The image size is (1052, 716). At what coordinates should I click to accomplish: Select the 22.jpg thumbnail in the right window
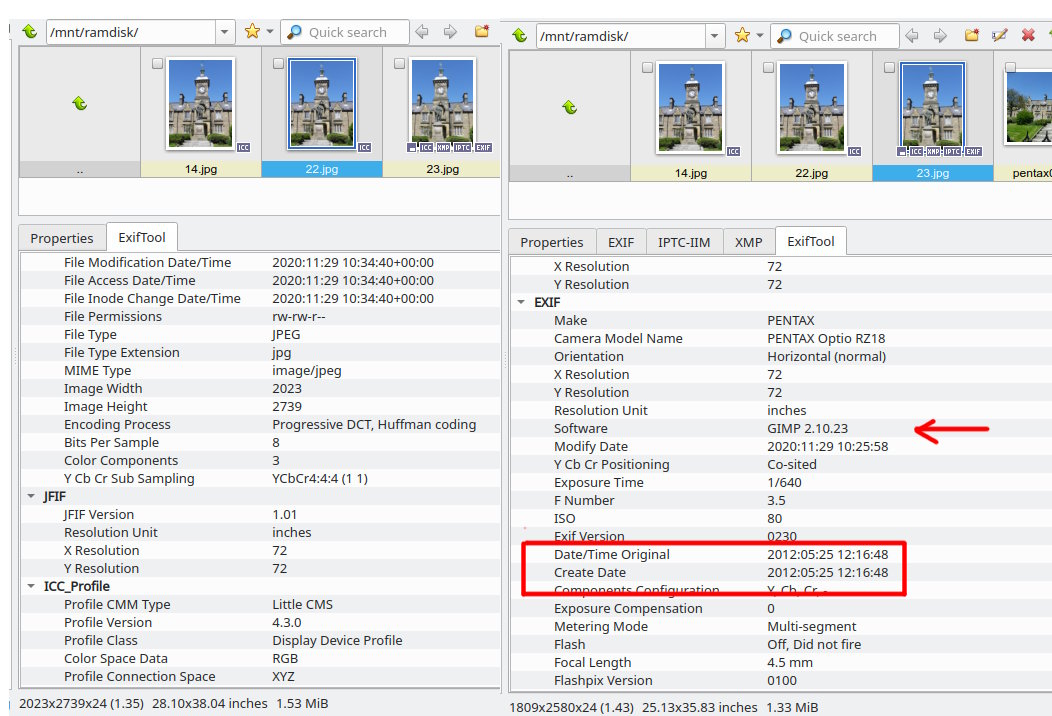pos(811,108)
